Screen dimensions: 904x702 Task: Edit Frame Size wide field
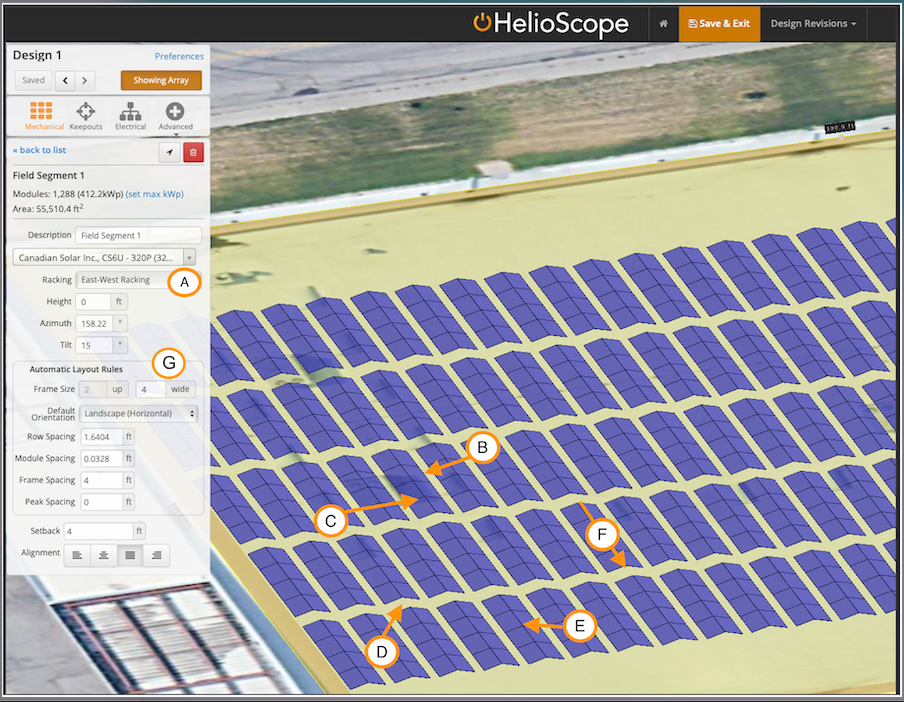[150, 389]
